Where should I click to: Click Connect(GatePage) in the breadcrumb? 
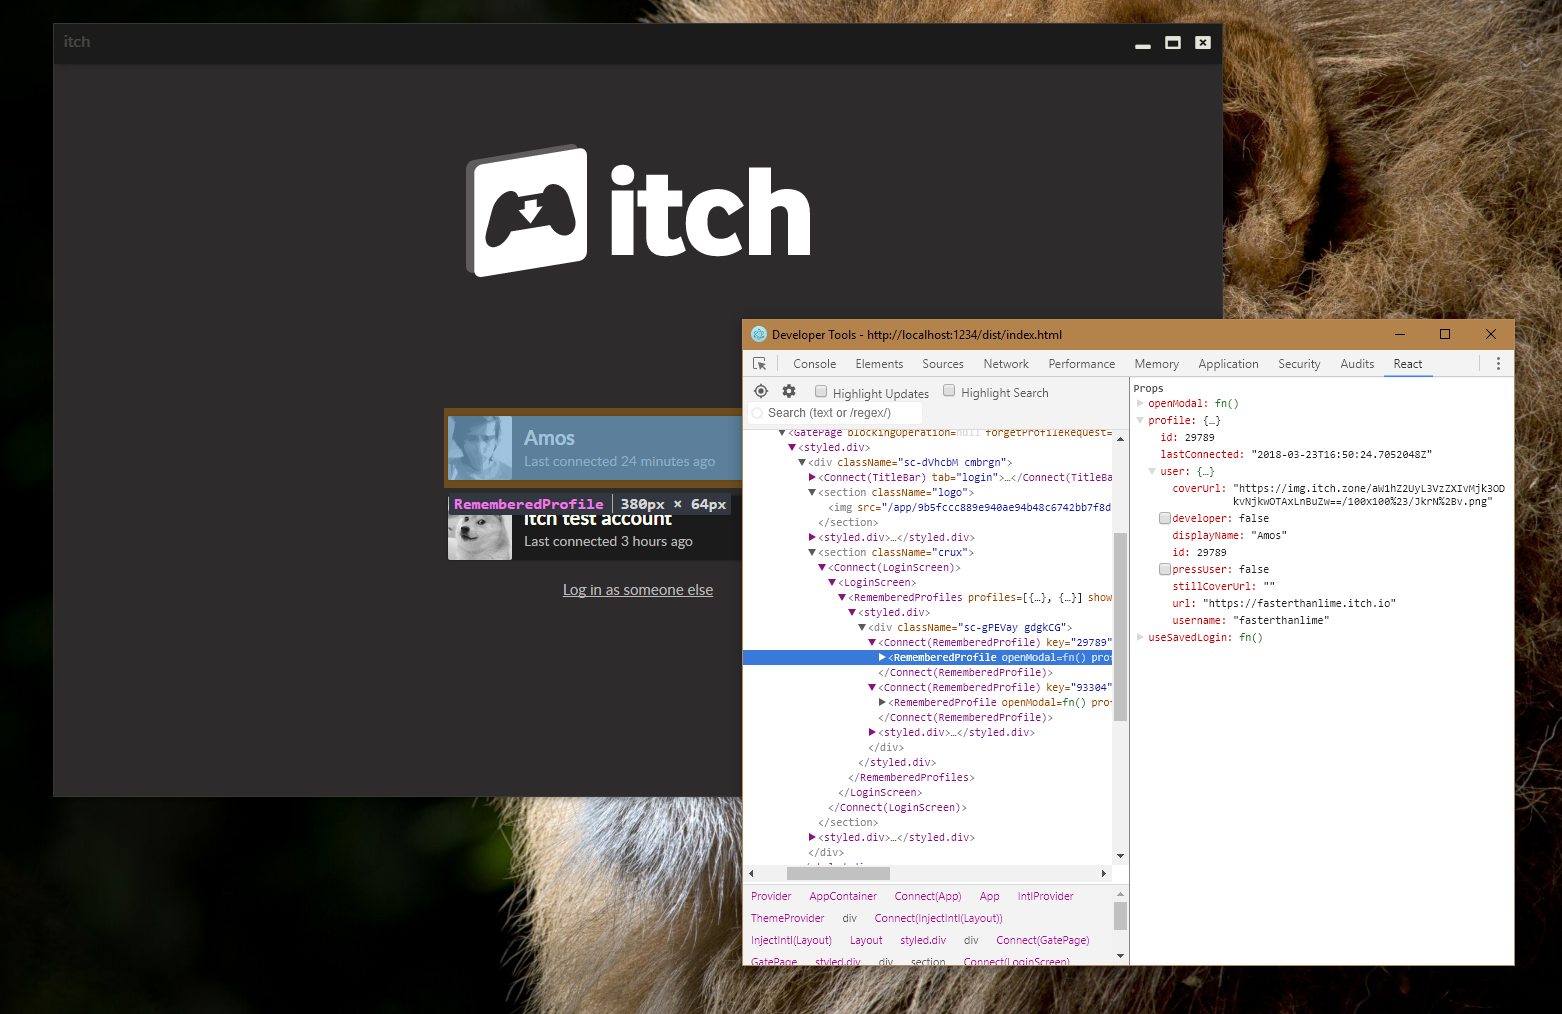1042,940
